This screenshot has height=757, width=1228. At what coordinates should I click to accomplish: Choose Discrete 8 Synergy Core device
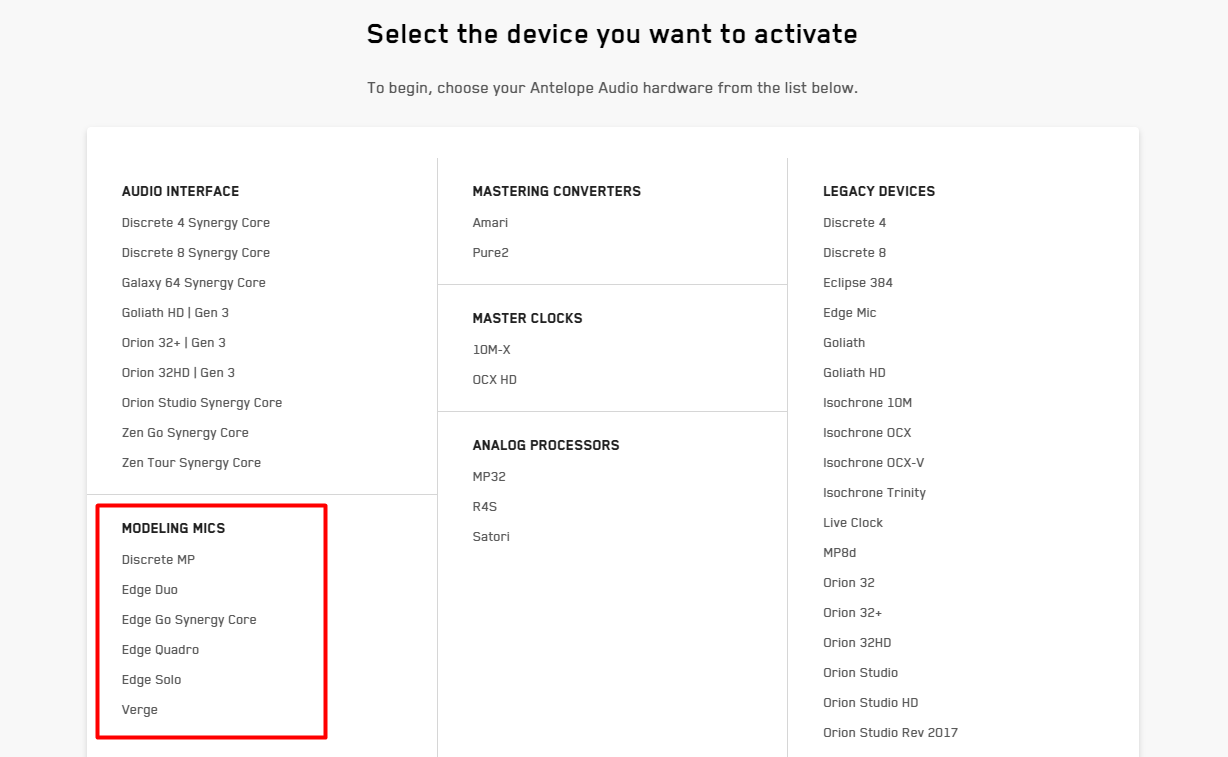[x=196, y=253]
